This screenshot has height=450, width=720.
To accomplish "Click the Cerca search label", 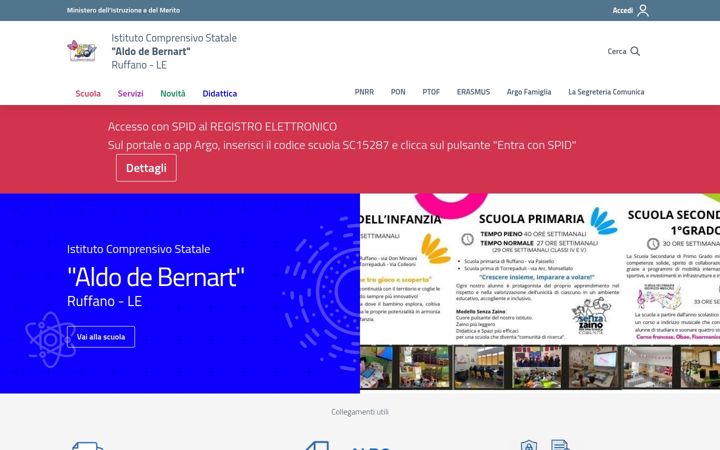I will 617,51.
